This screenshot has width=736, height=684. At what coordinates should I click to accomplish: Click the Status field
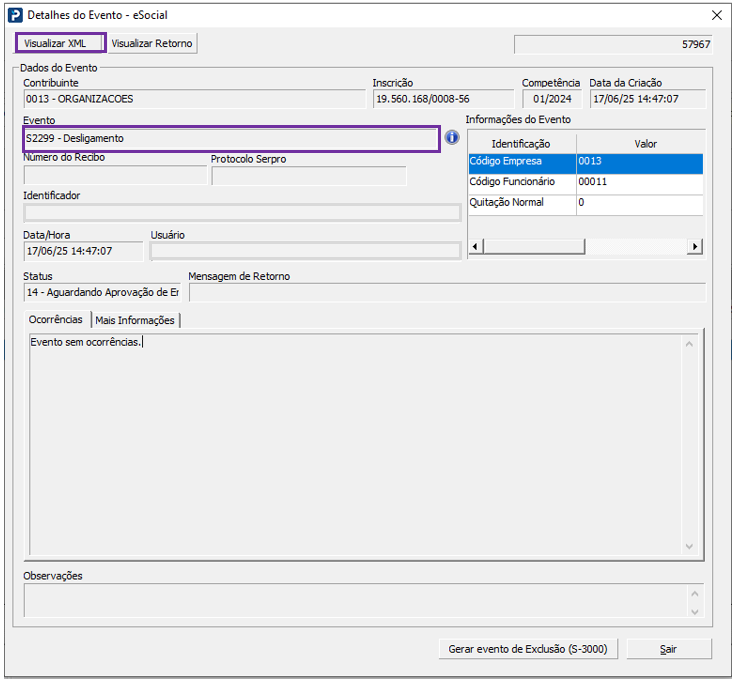(x=102, y=292)
